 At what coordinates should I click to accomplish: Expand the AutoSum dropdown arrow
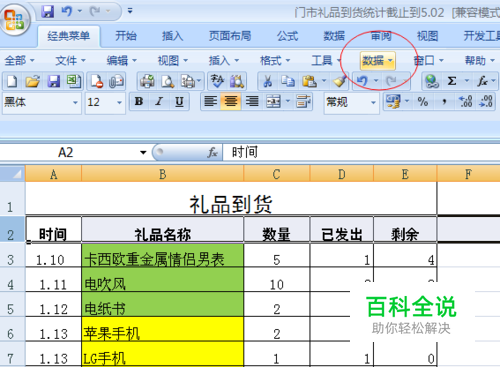tap(467, 81)
